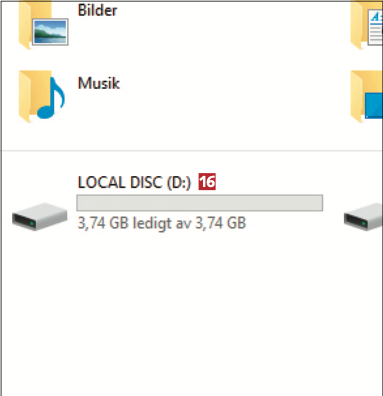Viewport: 383px width, 396px height.
Task: Open the Bilder folder icon
Action: 43,25
